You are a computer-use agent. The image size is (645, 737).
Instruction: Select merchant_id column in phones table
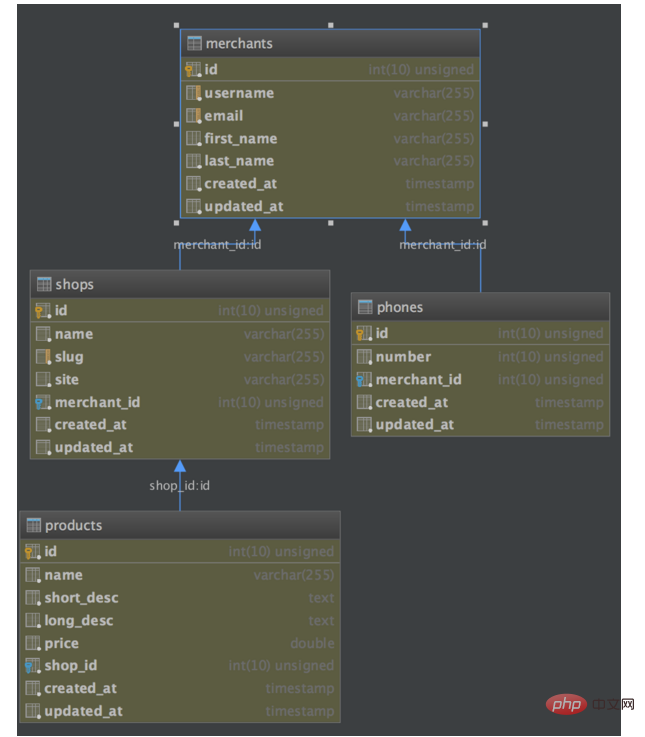coord(480,379)
